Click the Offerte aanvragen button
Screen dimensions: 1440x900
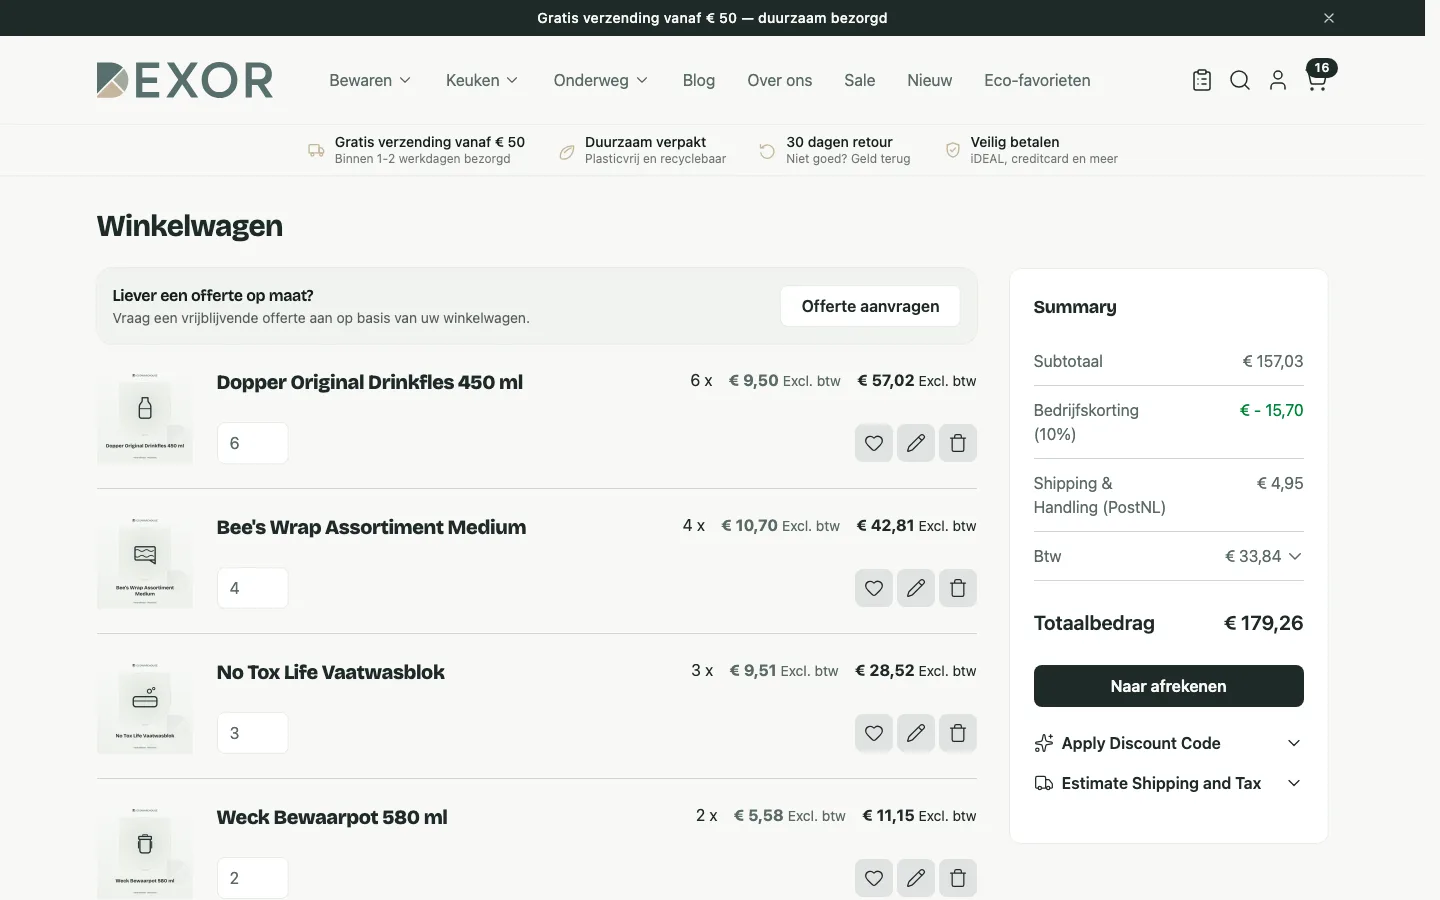(870, 306)
